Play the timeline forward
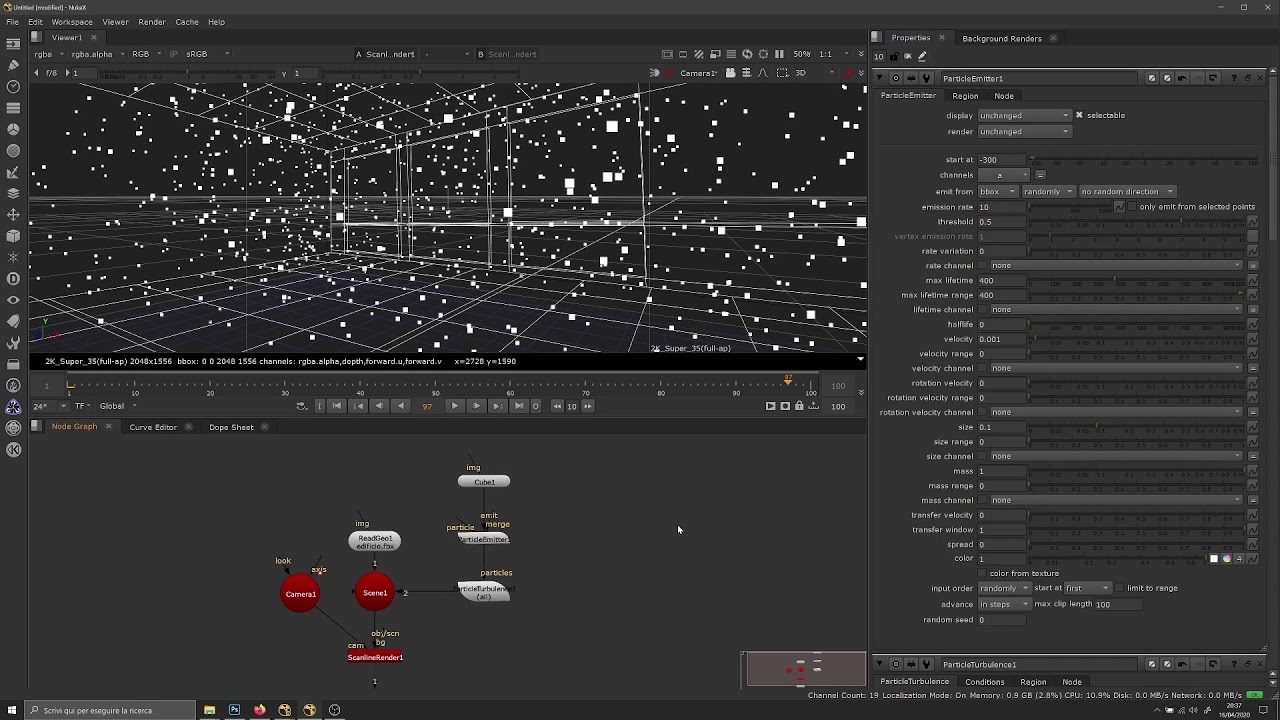 tap(454, 406)
